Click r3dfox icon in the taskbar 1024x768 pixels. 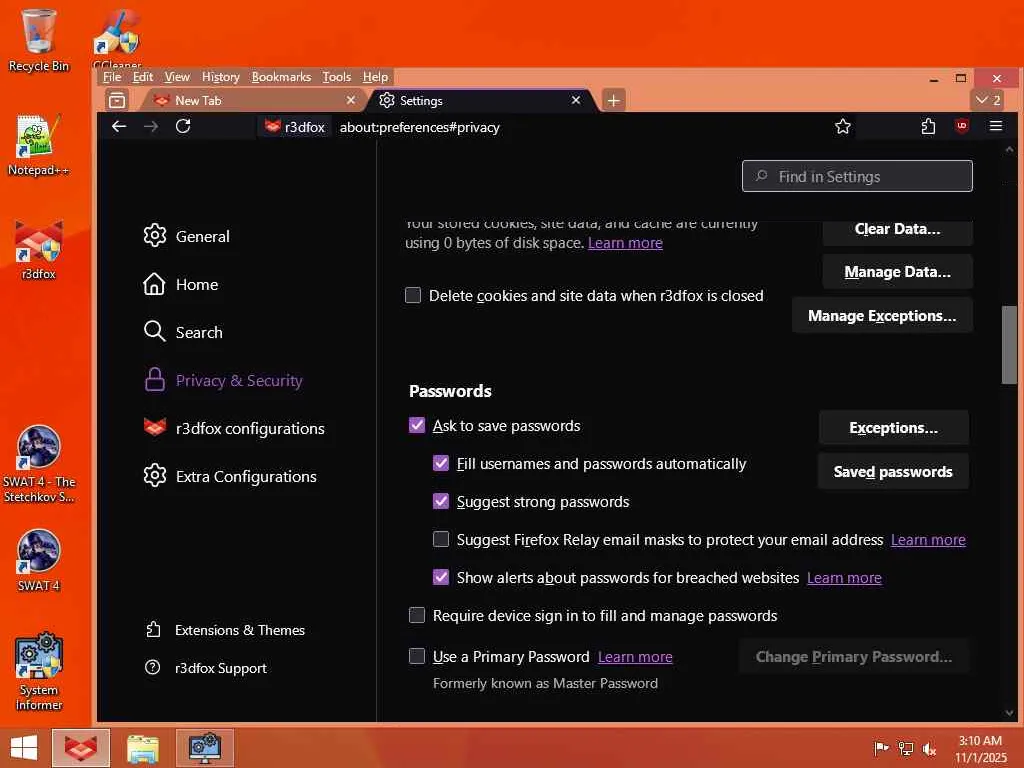coord(81,748)
